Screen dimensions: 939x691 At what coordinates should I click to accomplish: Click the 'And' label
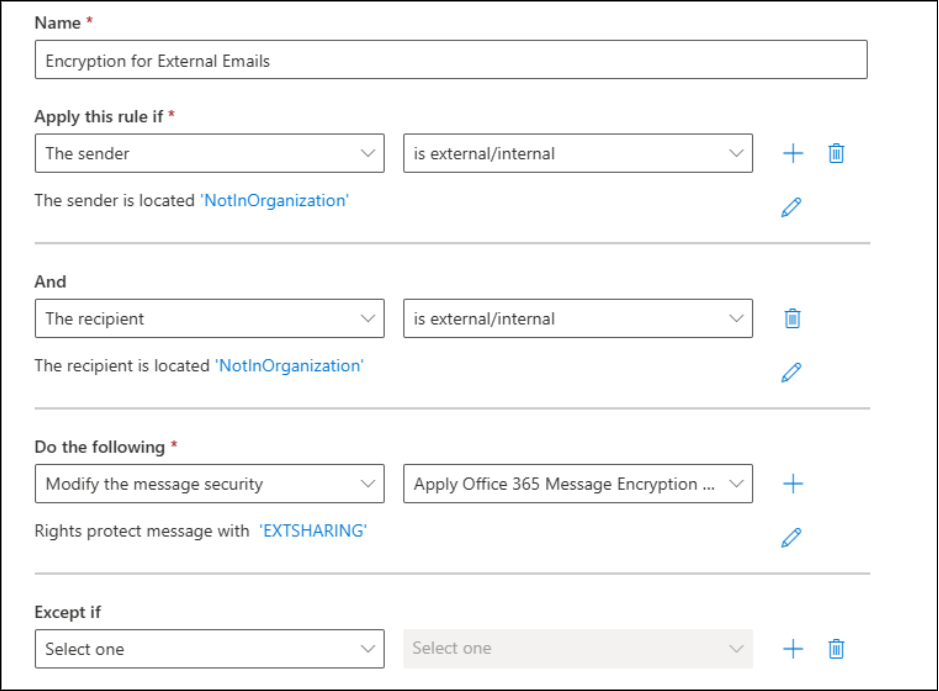pos(50,281)
